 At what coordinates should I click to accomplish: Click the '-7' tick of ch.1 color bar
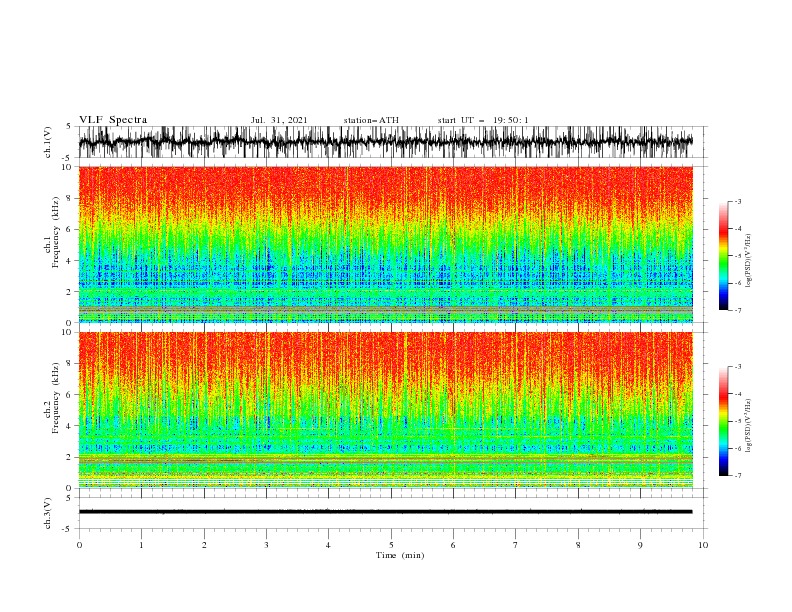click(737, 310)
